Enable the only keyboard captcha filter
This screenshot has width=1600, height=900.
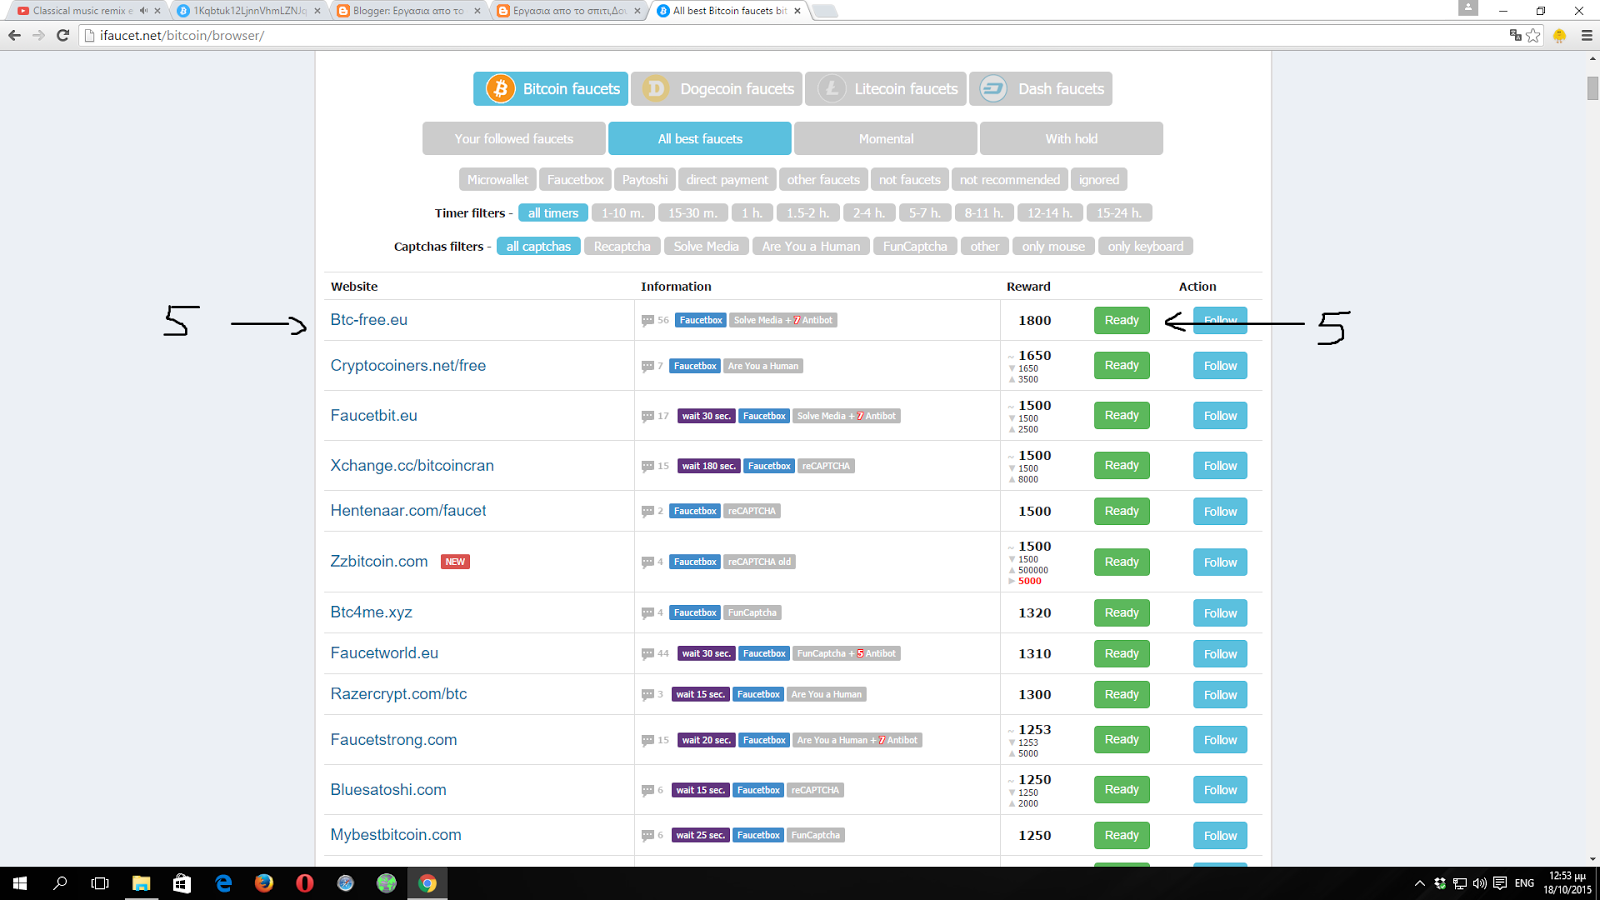click(1146, 246)
